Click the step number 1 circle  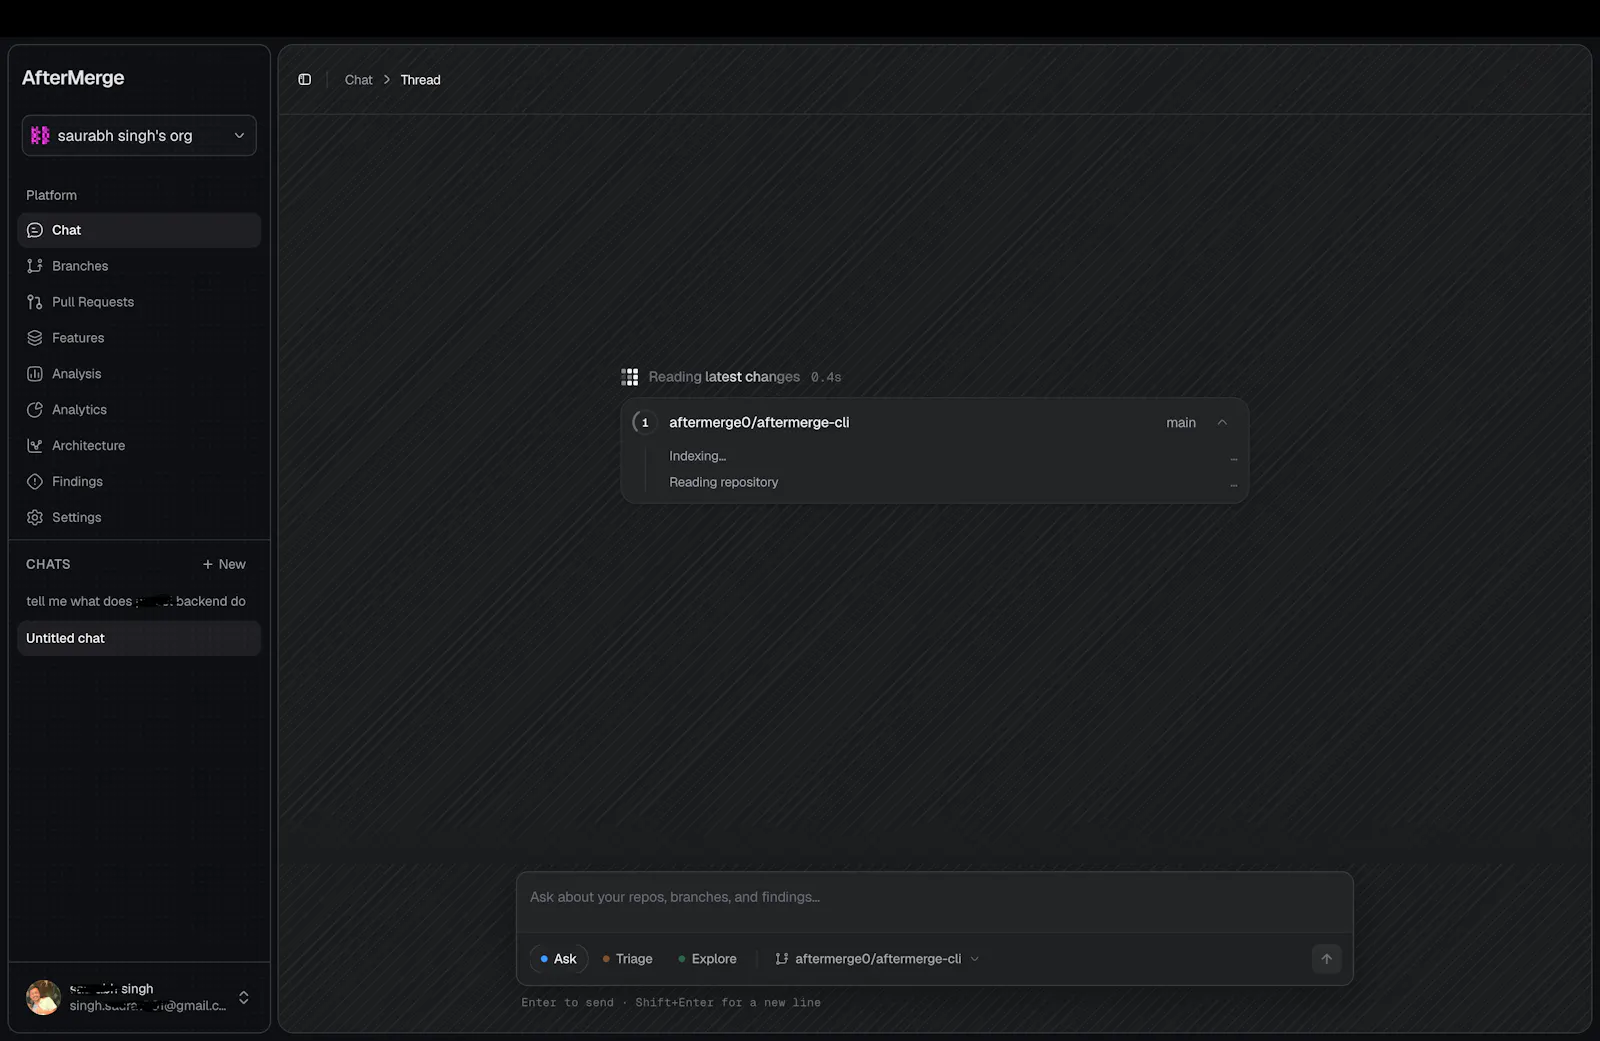(645, 423)
